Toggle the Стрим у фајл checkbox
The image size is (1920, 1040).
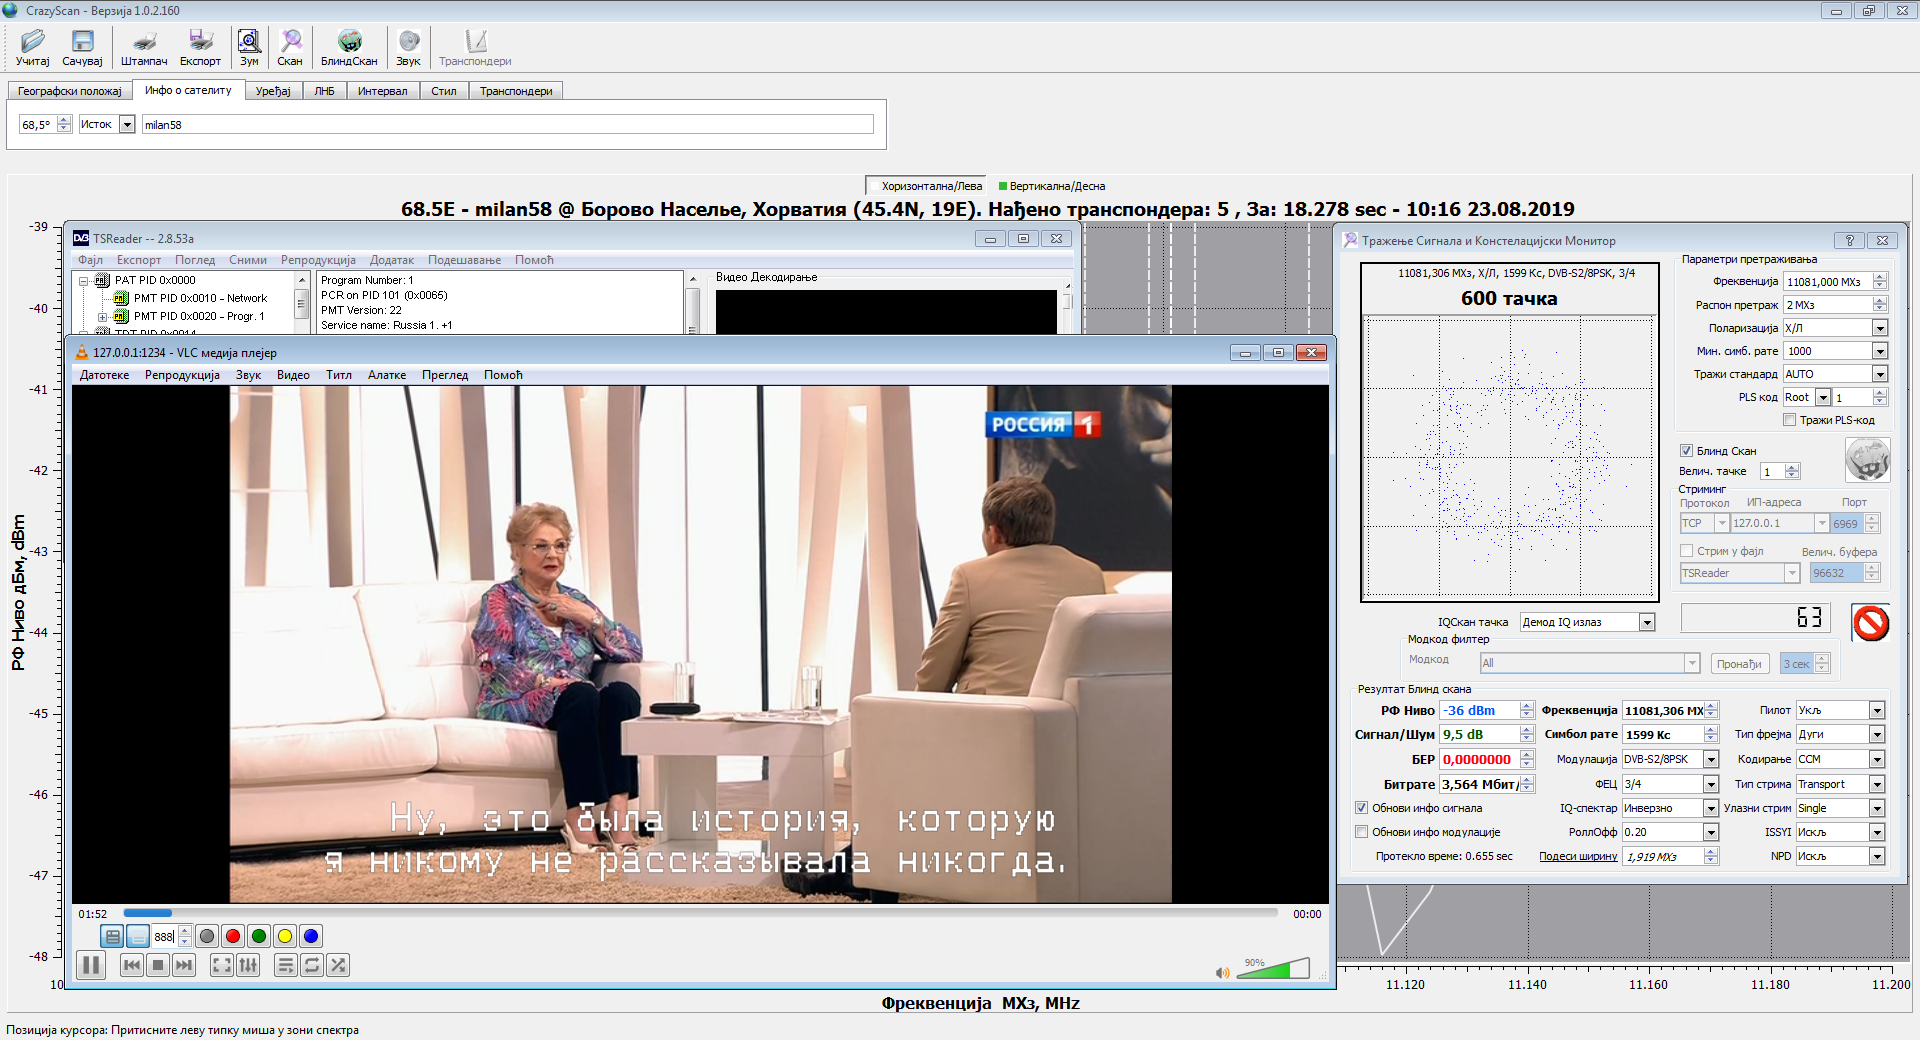(1686, 551)
